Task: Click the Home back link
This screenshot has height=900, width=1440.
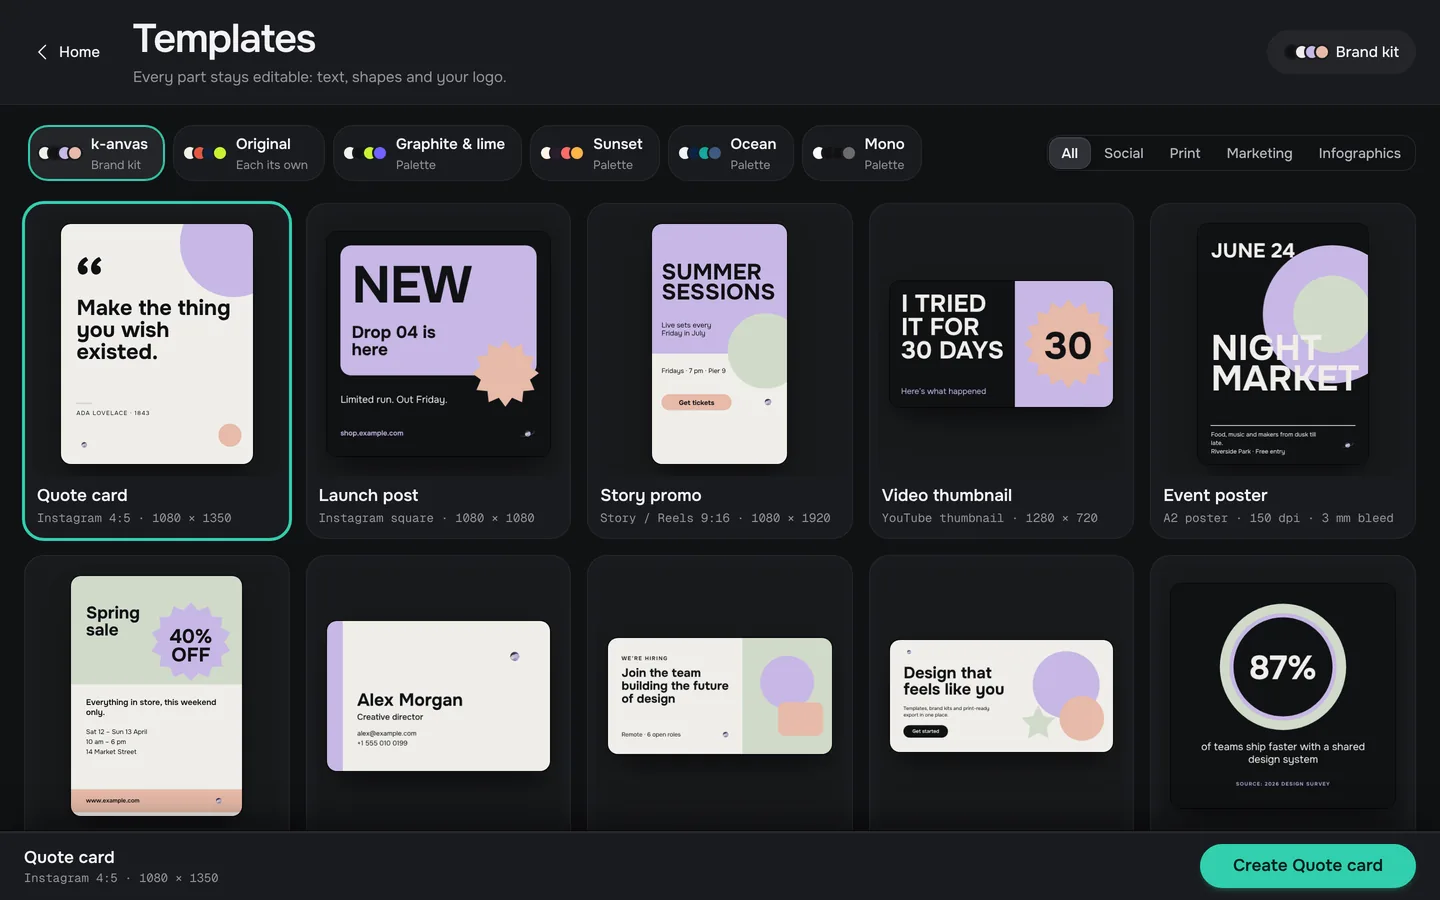Action: pyautogui.click(x=68, y=52)
